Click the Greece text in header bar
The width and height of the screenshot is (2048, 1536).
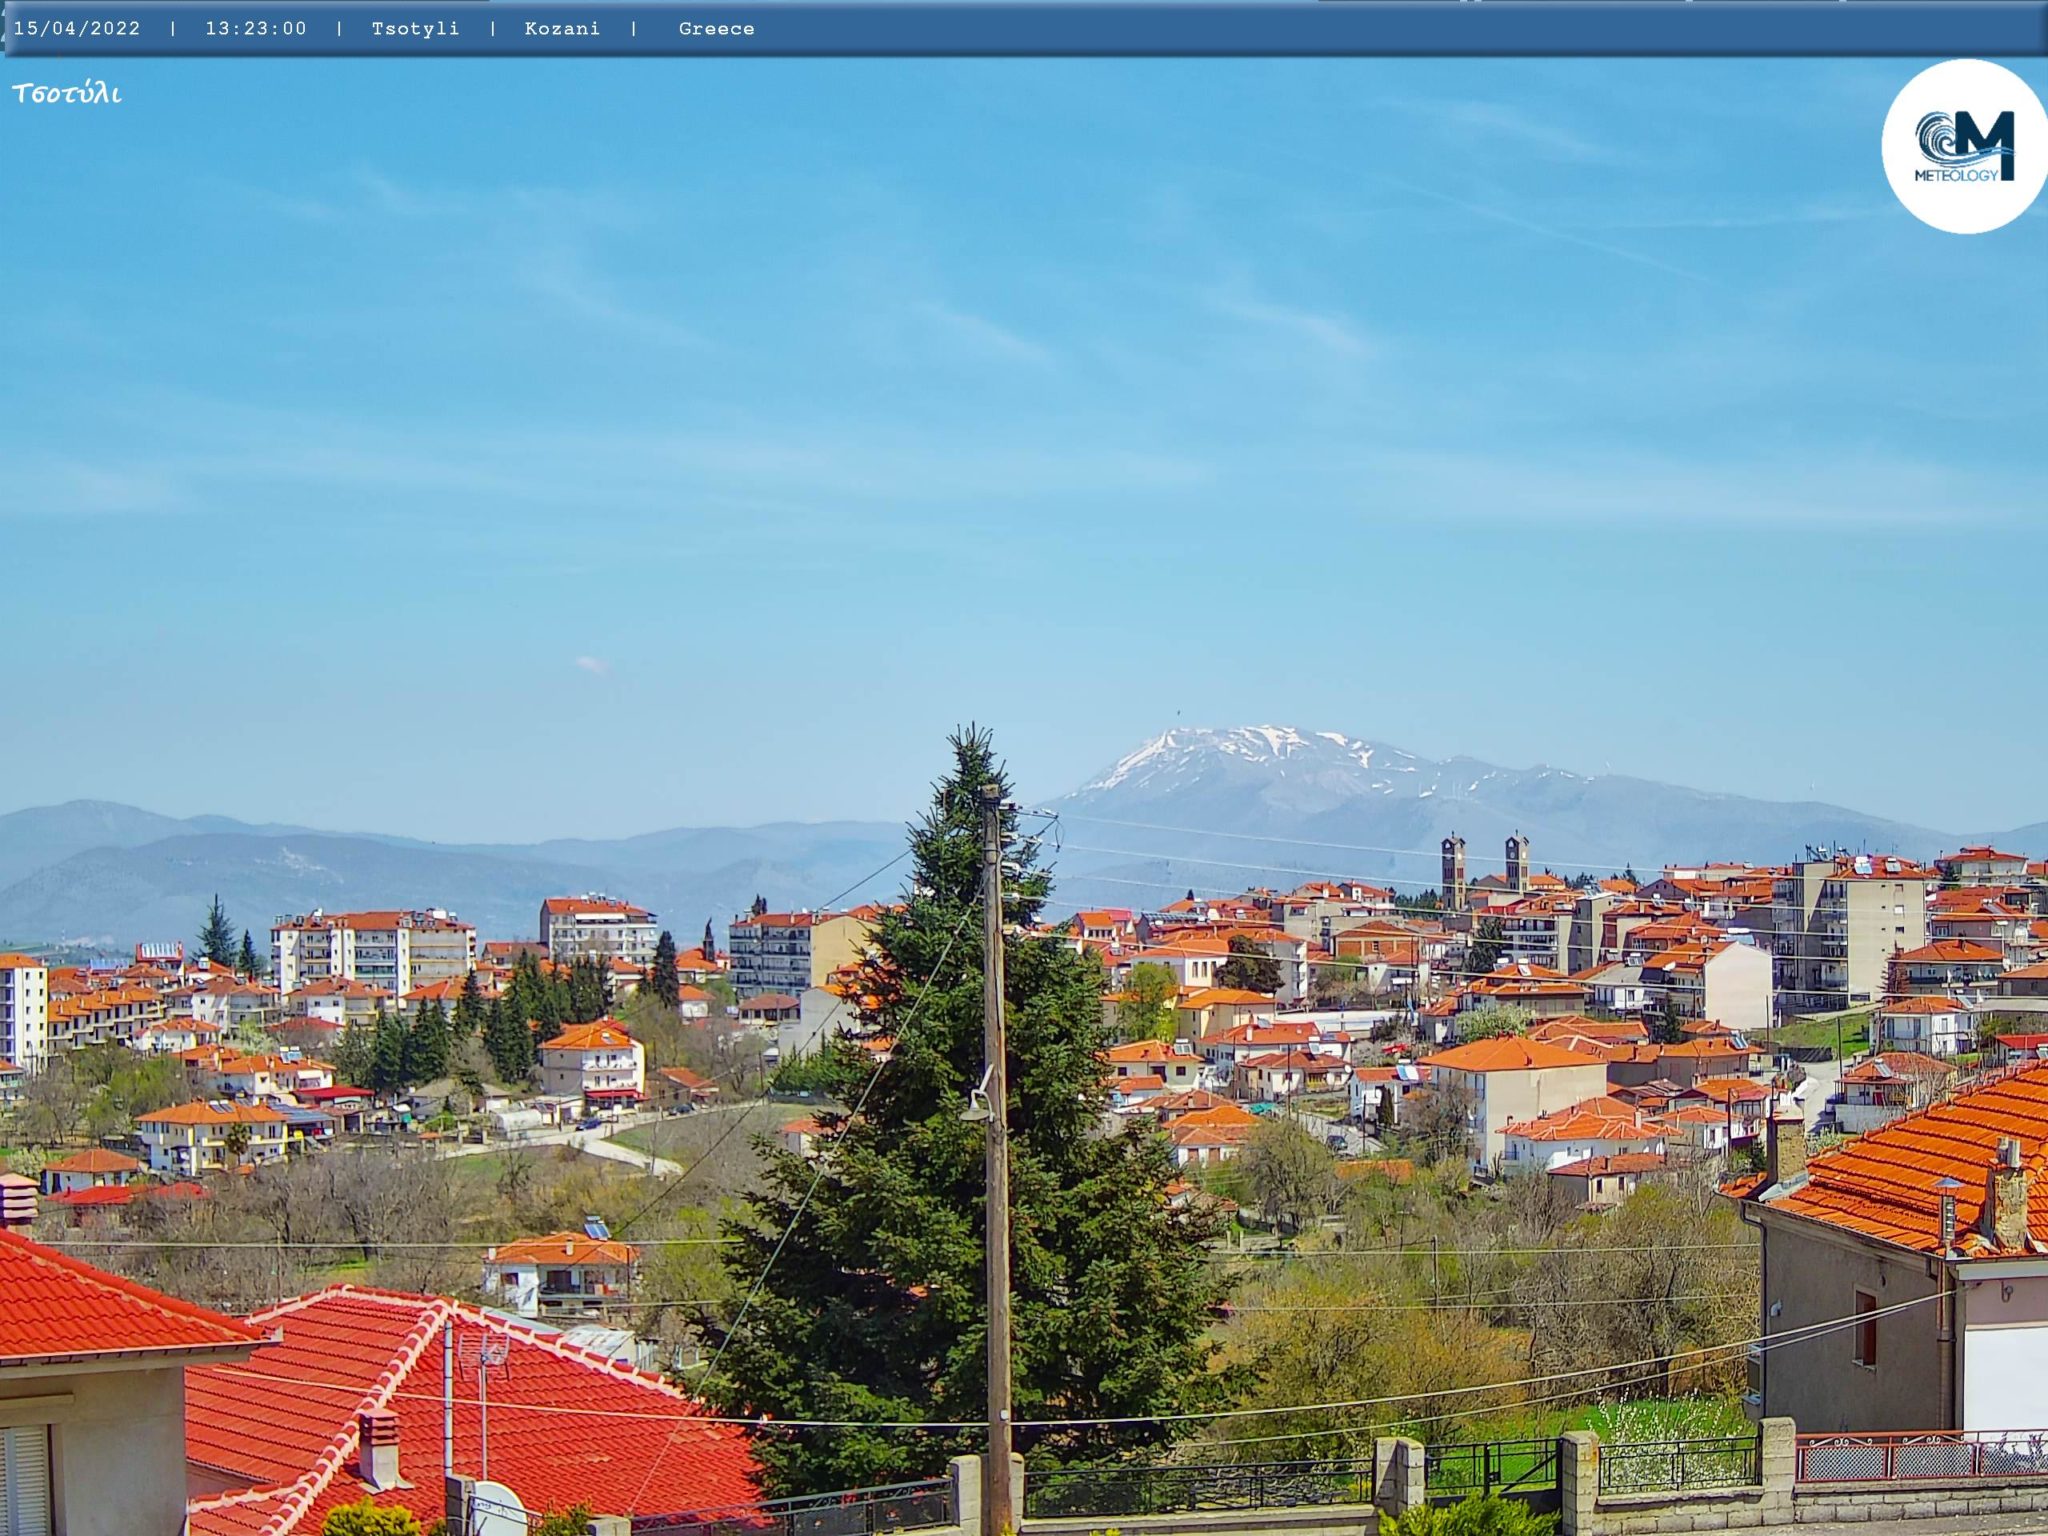point(716,29)
